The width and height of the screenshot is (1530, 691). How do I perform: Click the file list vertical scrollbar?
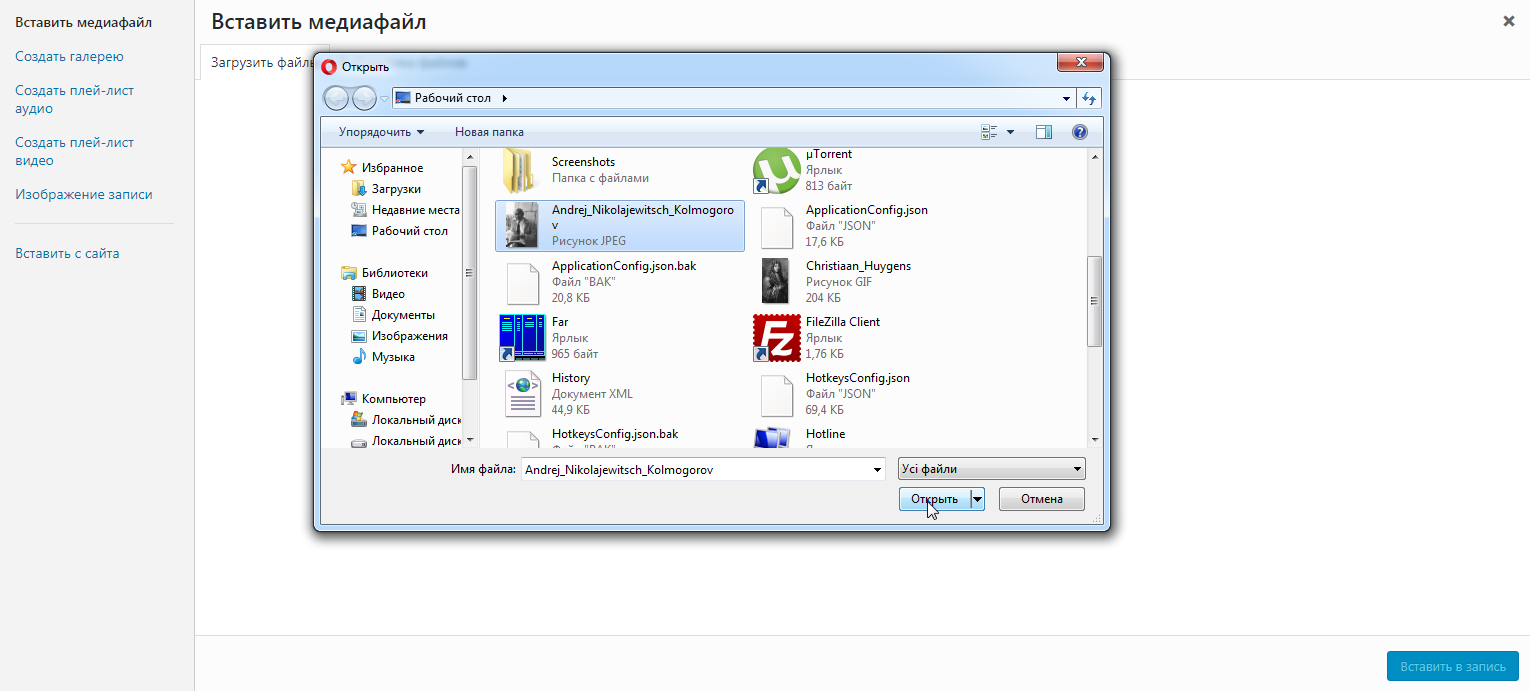point(1094,301)
